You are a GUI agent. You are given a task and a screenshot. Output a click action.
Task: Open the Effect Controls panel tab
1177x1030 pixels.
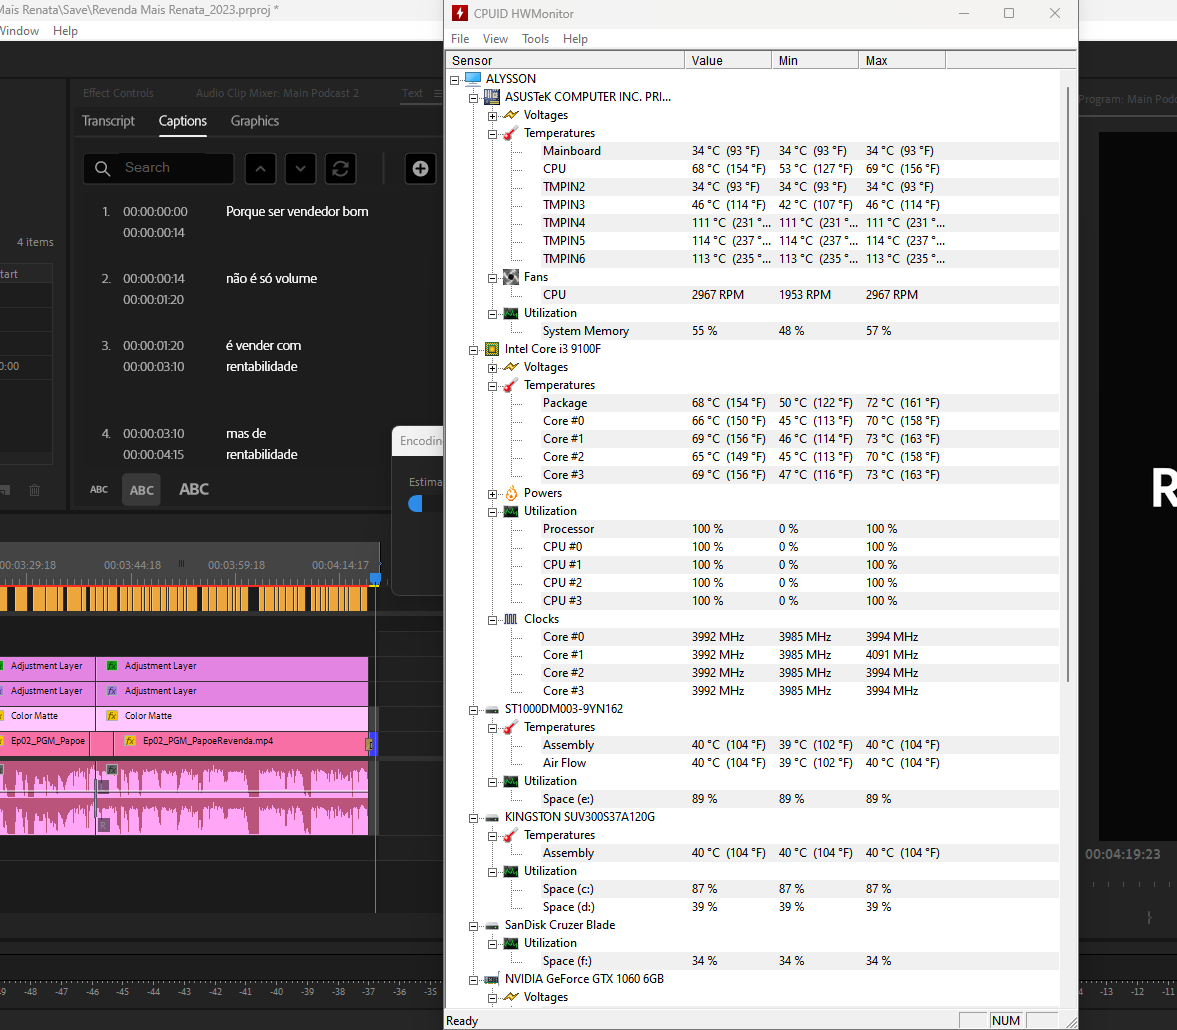[118, 93]
